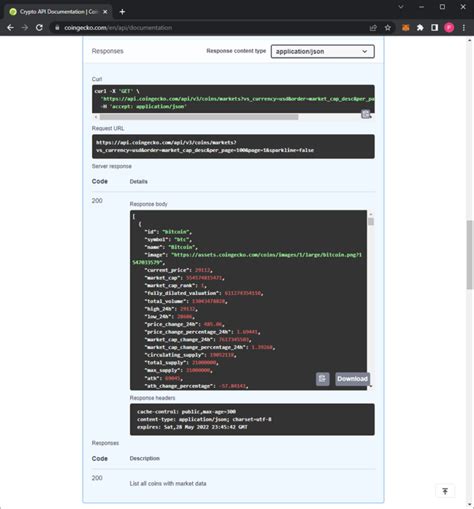Click the content-type response header line
Screen dimensions: 474x509
(x=204, y=419)
